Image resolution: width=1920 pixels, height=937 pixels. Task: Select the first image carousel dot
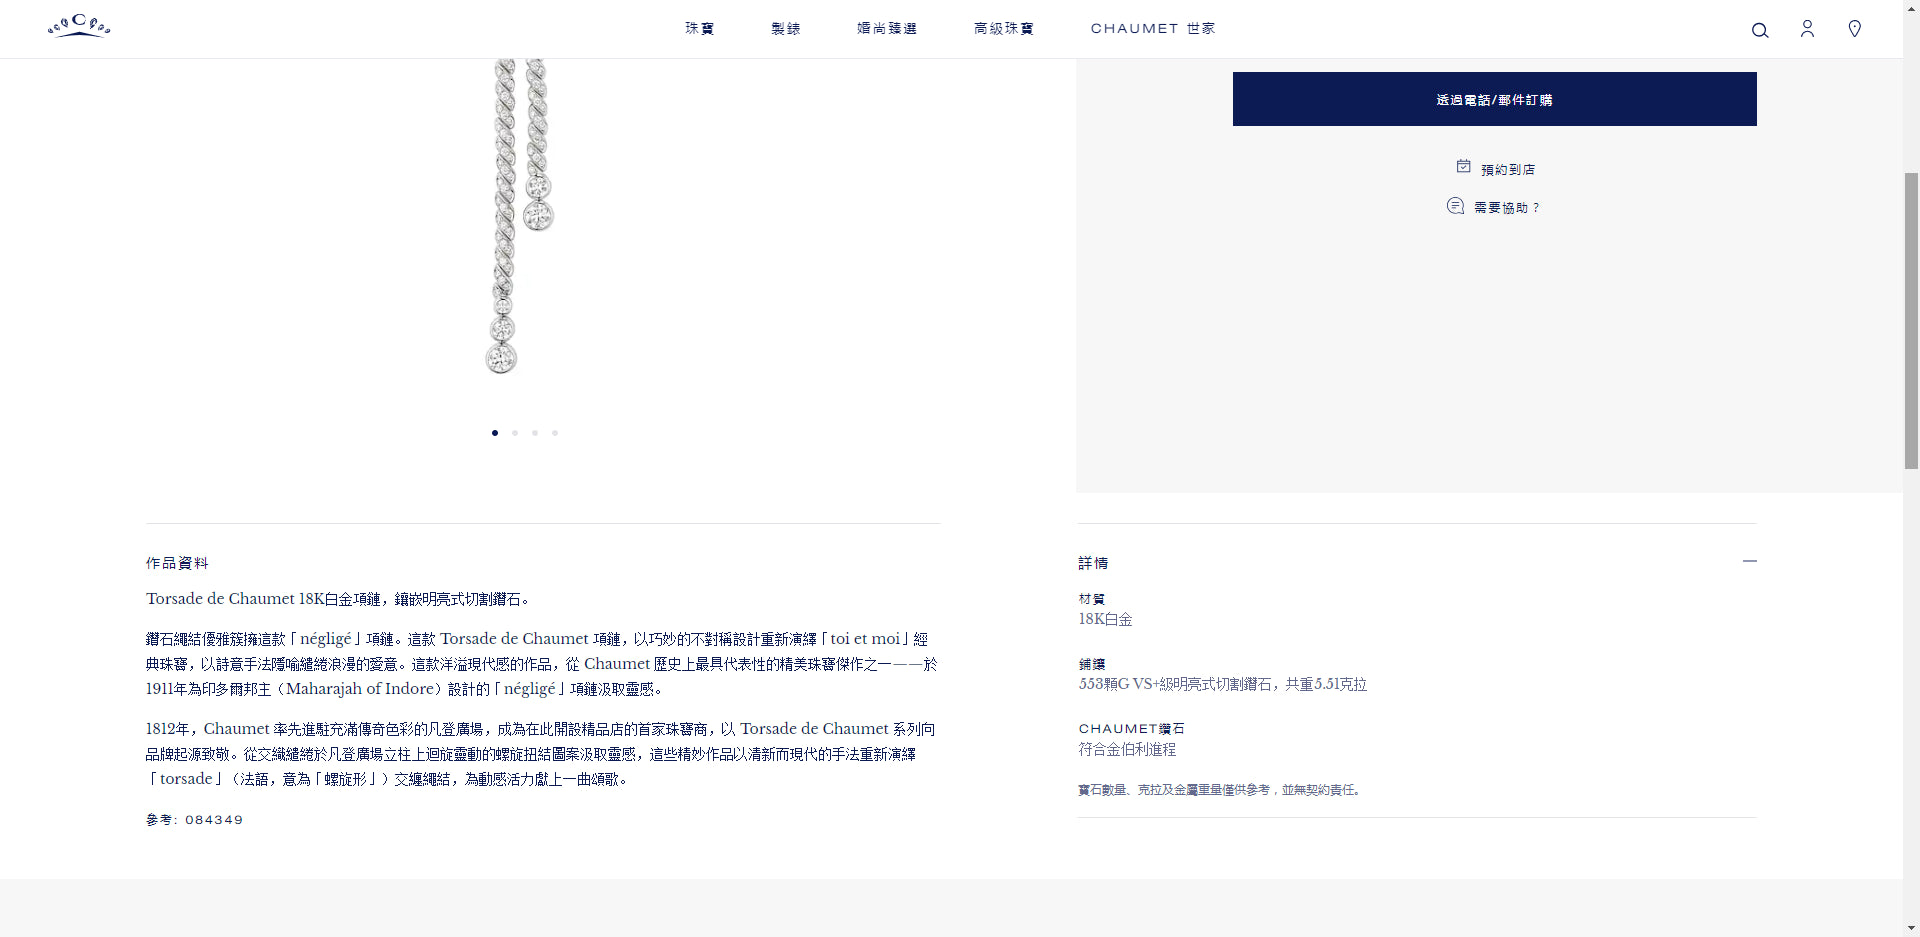tap(495, 433)
